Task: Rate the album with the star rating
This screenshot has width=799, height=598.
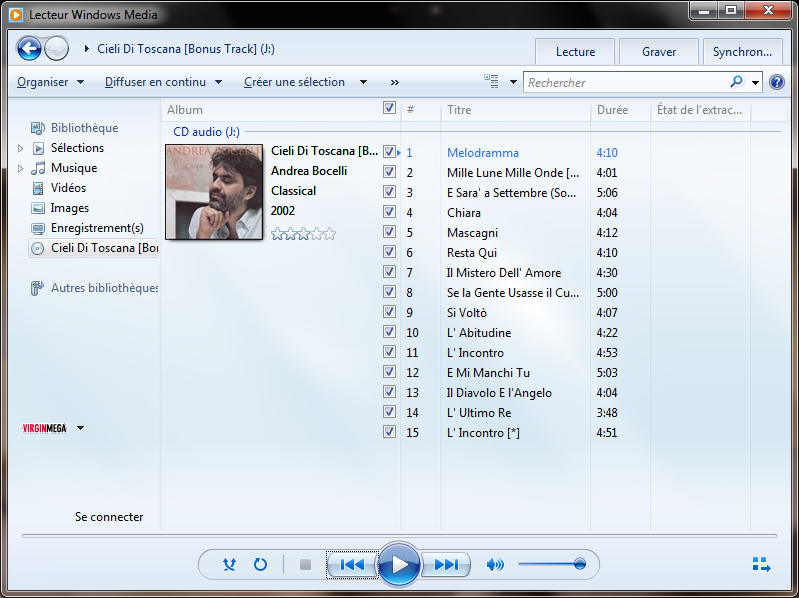Action: click(303, 234)
